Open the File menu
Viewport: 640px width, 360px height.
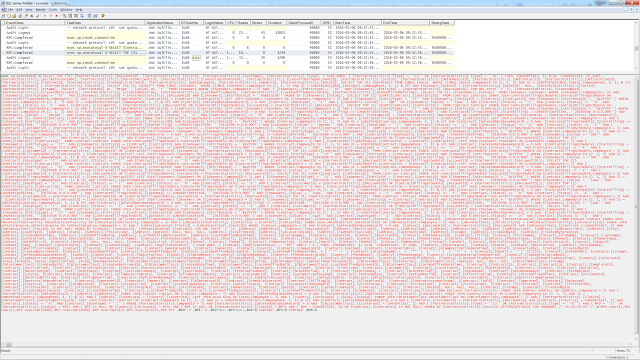(11, 10)
